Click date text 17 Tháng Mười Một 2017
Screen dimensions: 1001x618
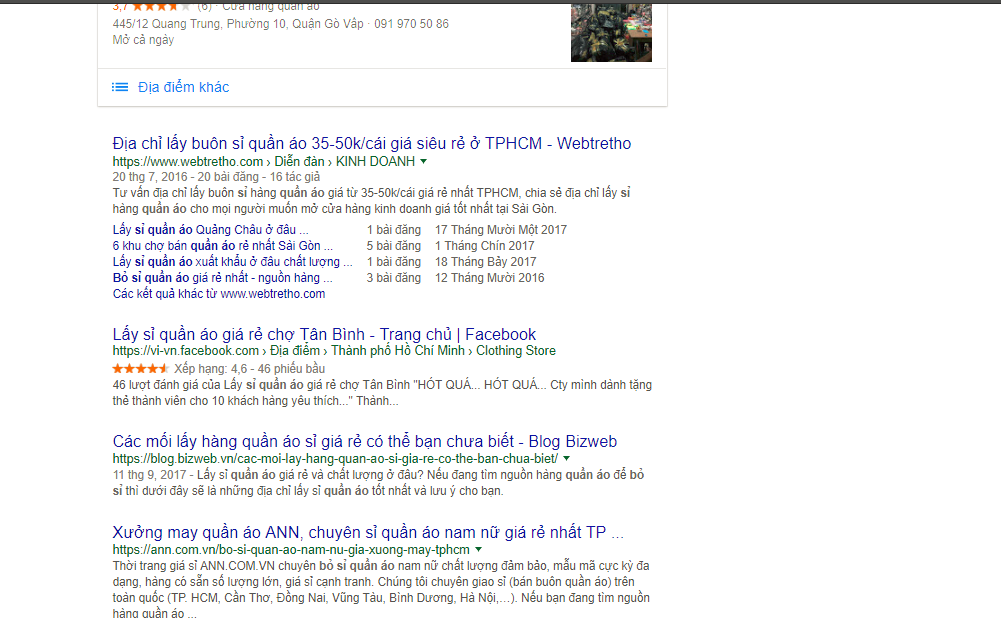pos(501,230)
